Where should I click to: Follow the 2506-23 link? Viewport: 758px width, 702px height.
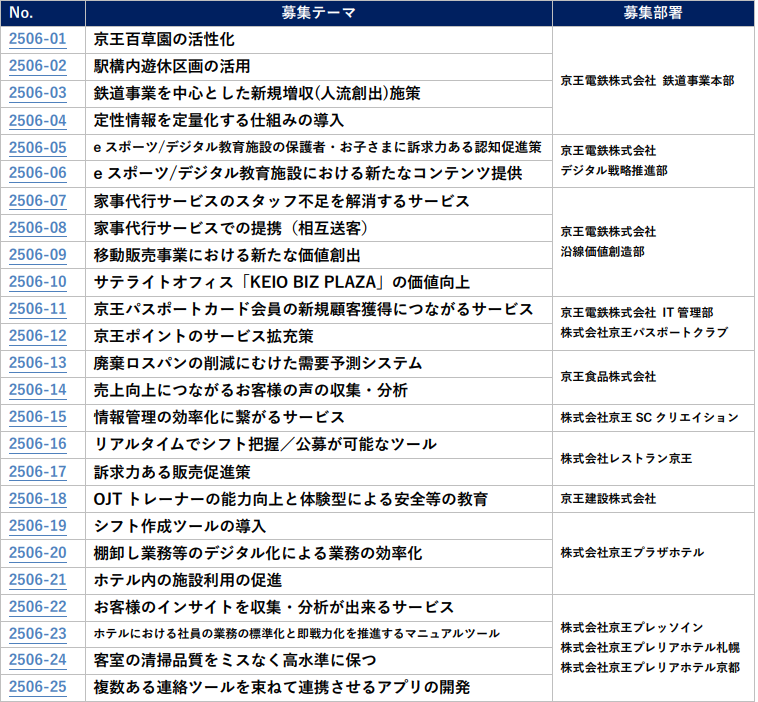(x=37, y=633)
